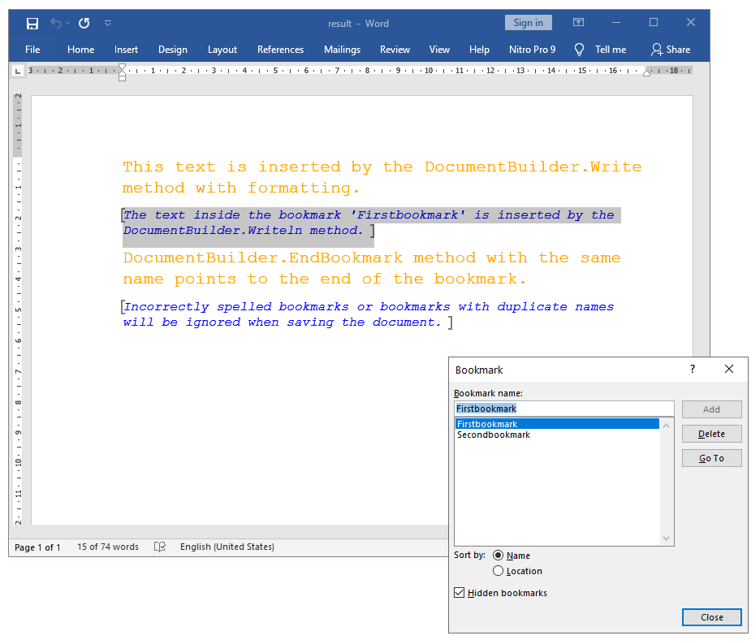
Task: Click the proofing icon in status bar
Action: point(160,547)
